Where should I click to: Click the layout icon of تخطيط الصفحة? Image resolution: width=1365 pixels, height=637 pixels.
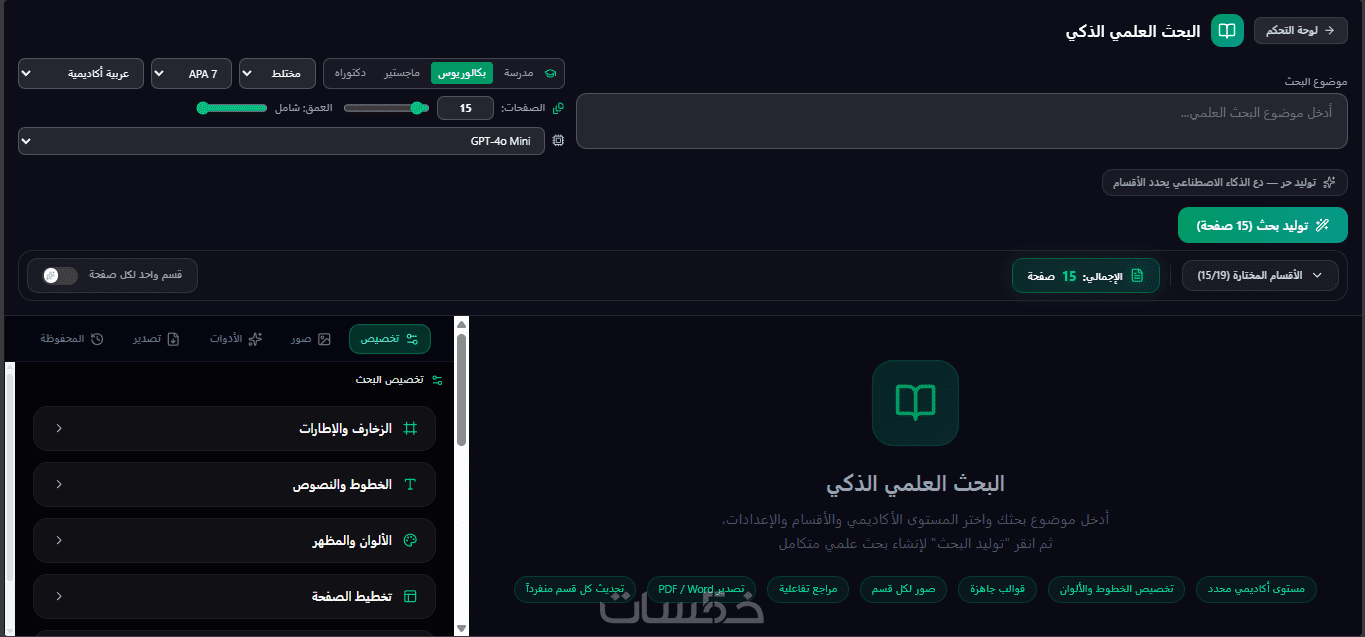point(410,596)
